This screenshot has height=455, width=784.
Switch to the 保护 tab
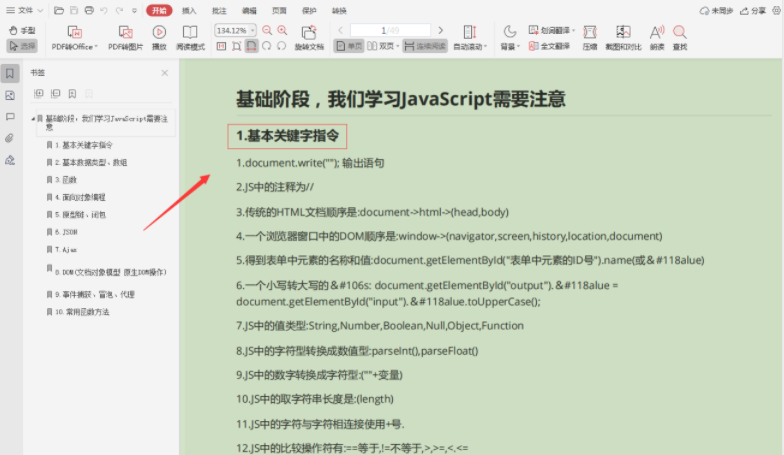click(309, 10)
